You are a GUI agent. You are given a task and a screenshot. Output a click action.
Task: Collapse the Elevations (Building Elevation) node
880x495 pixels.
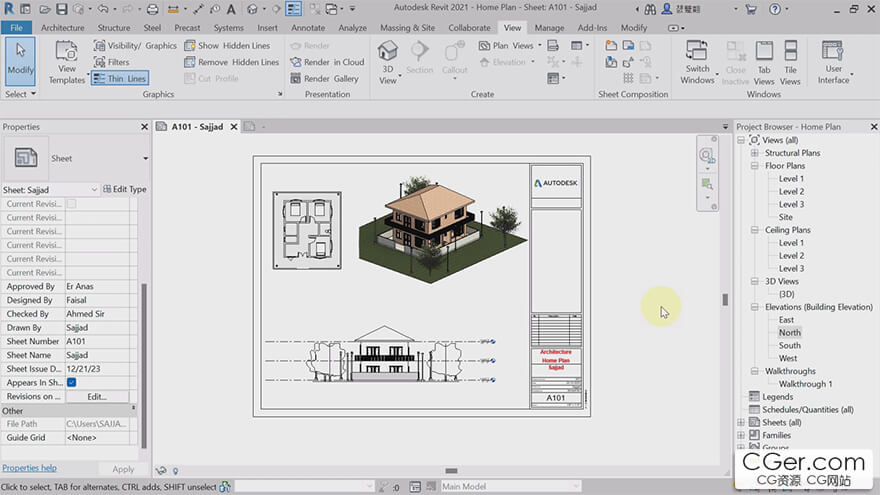(x=755, y=307)
